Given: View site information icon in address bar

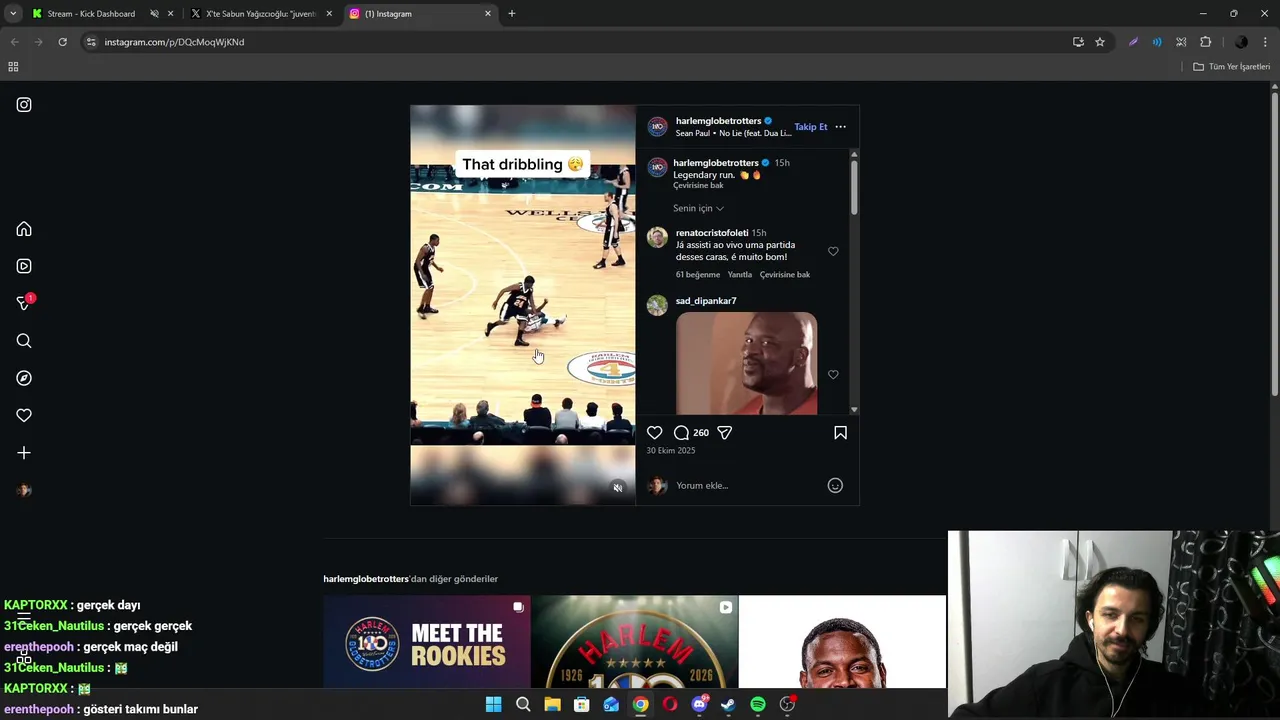Looking at the screenshot, I should click(x=91, y=42).
